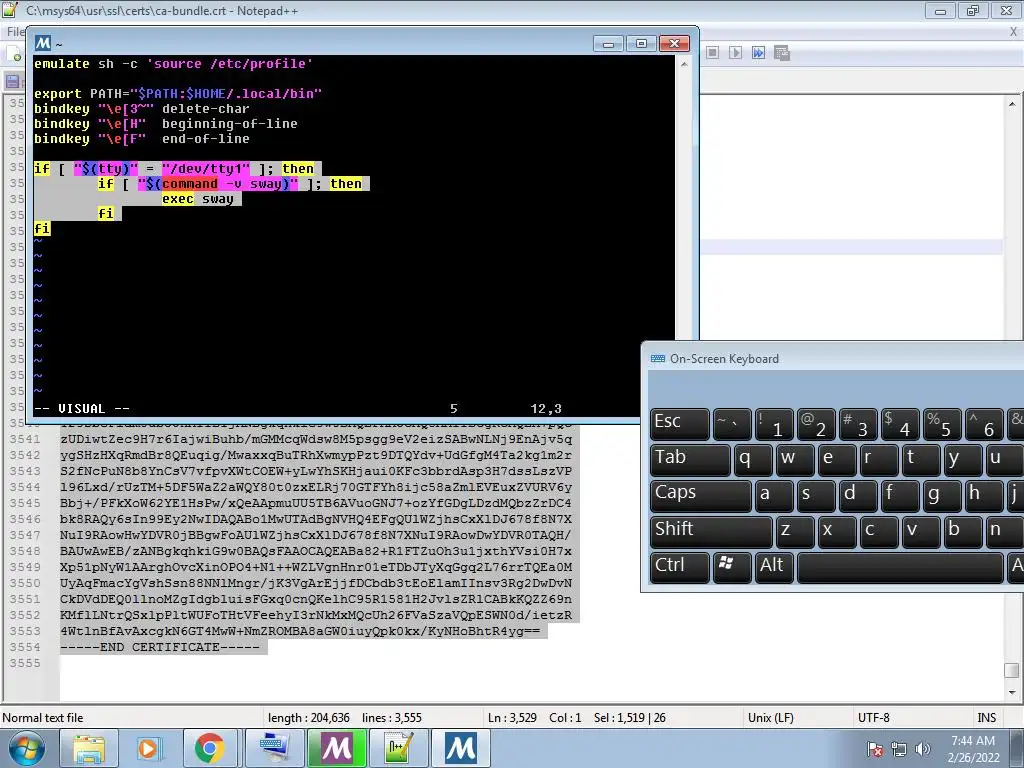Viewport: 1024px width, 768px height.
Task: Launch Windows Media Player from taskbar
Action: (149, 748)
